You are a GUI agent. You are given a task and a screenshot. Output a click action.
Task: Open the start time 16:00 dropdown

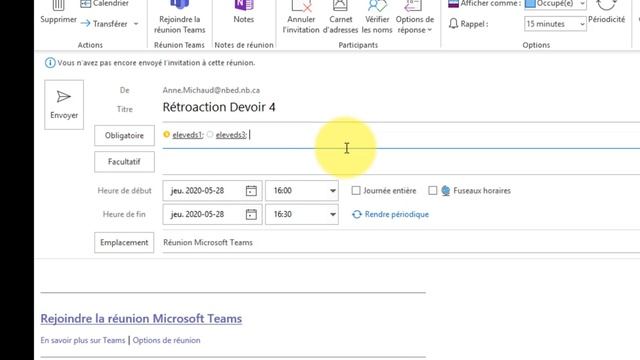(x=333, y=191)
